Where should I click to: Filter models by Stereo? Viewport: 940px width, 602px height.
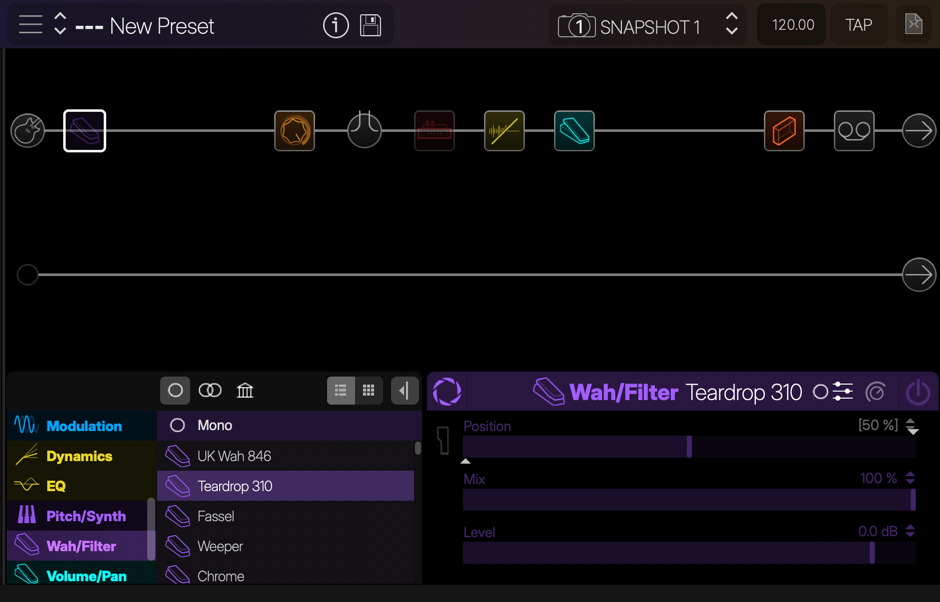pos(209,391)
